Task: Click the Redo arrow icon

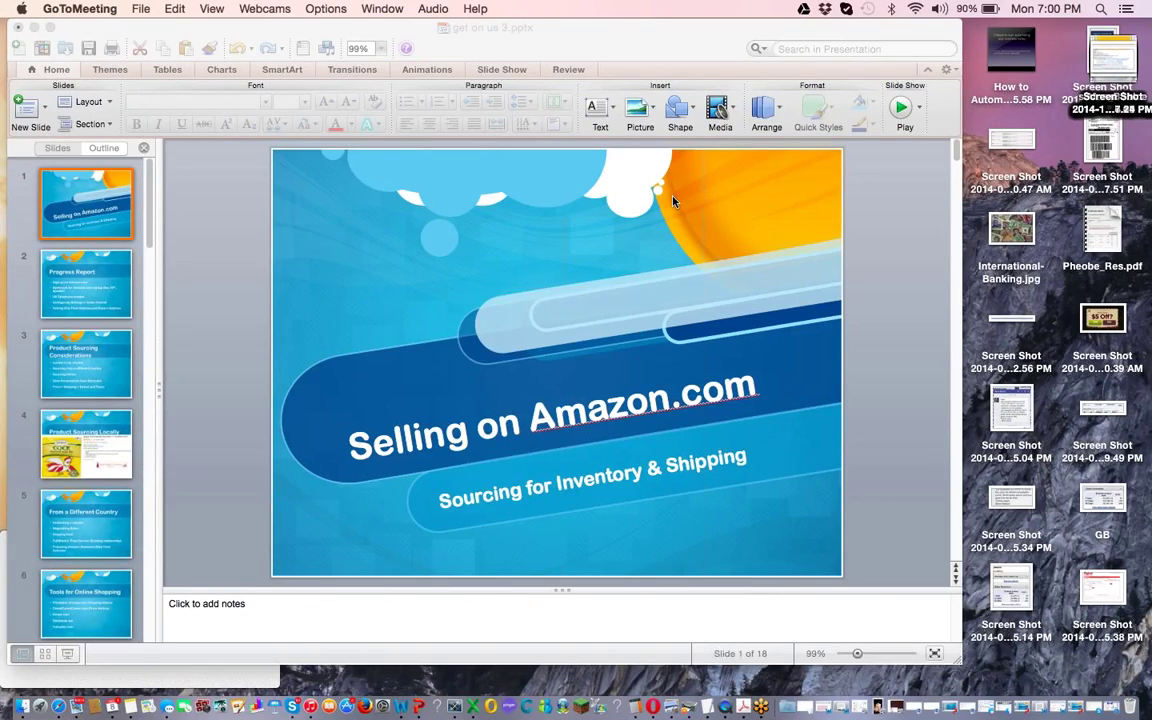Action: pos(267,48)
